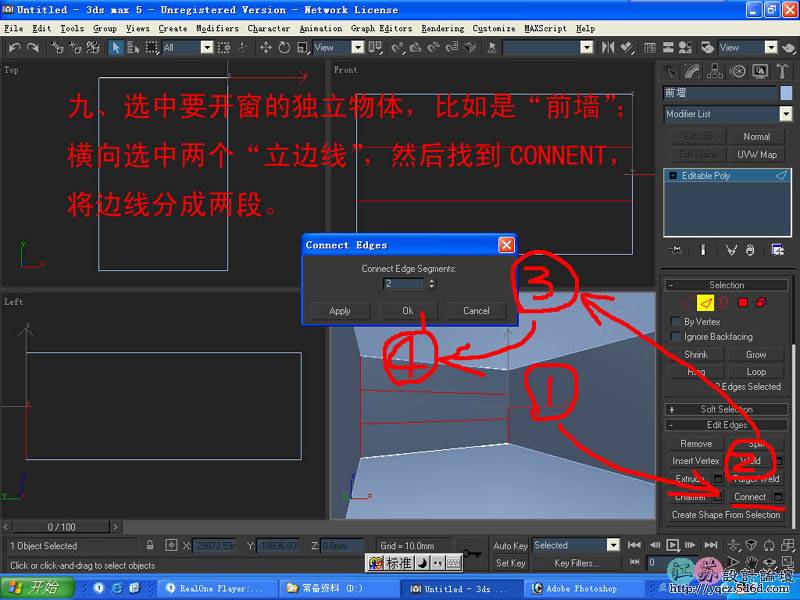Open the named selection sets dropdown

pos(548,48)
